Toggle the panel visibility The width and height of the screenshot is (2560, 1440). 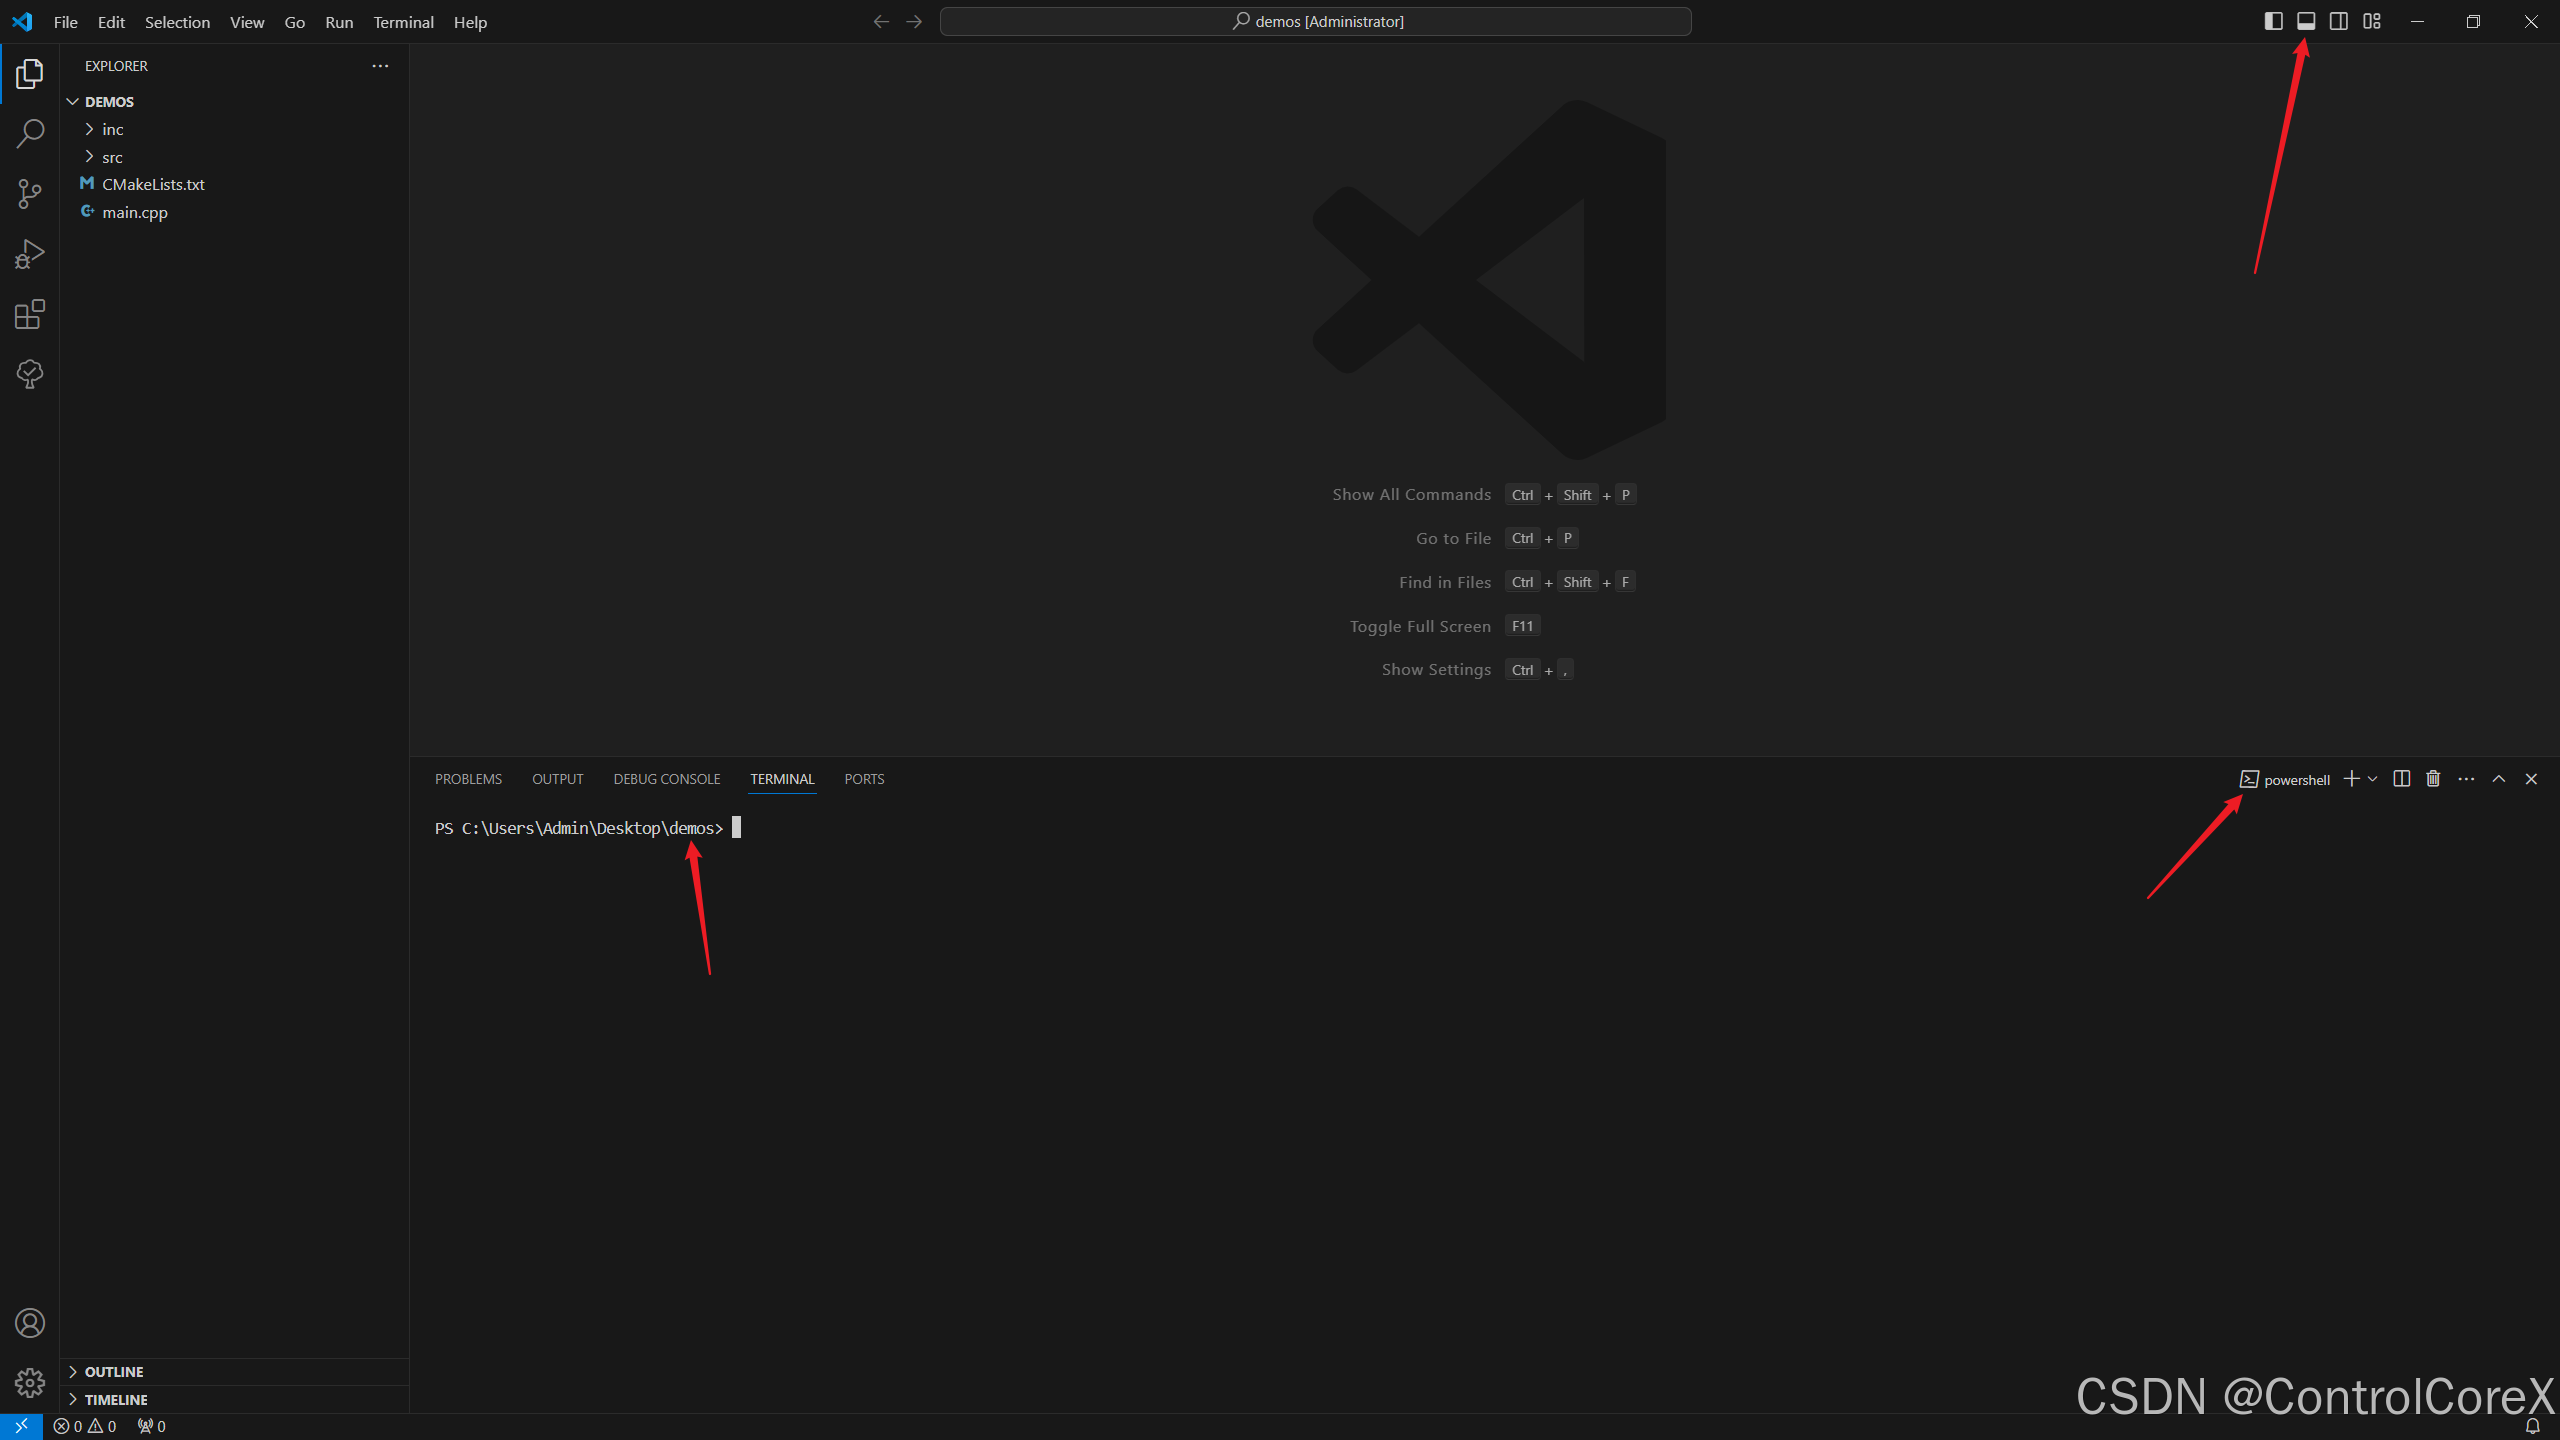click(2306, 20)
